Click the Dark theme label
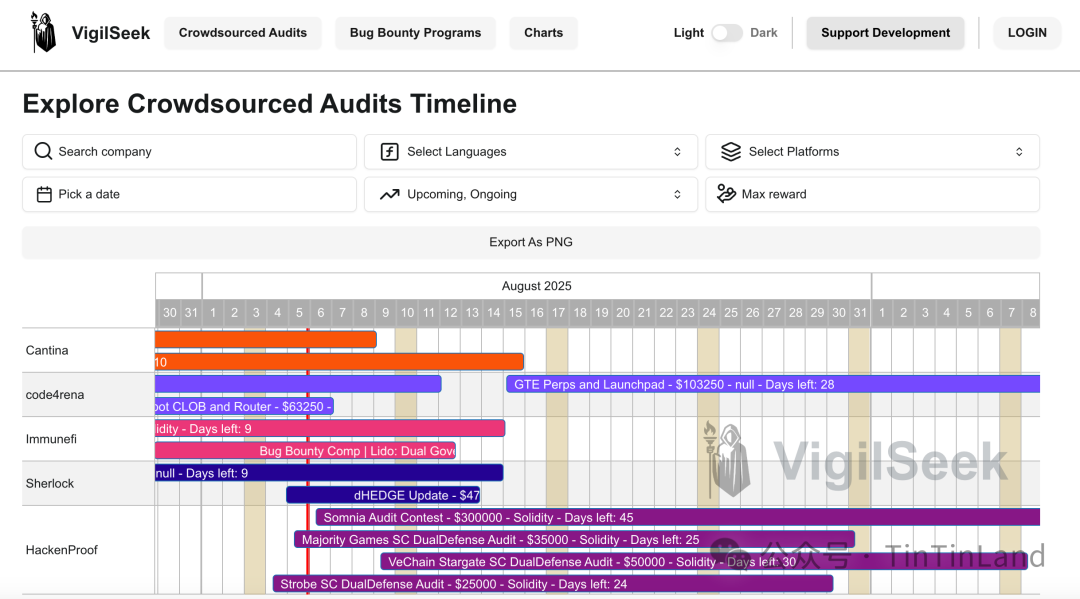 click(x=763, y=32)
